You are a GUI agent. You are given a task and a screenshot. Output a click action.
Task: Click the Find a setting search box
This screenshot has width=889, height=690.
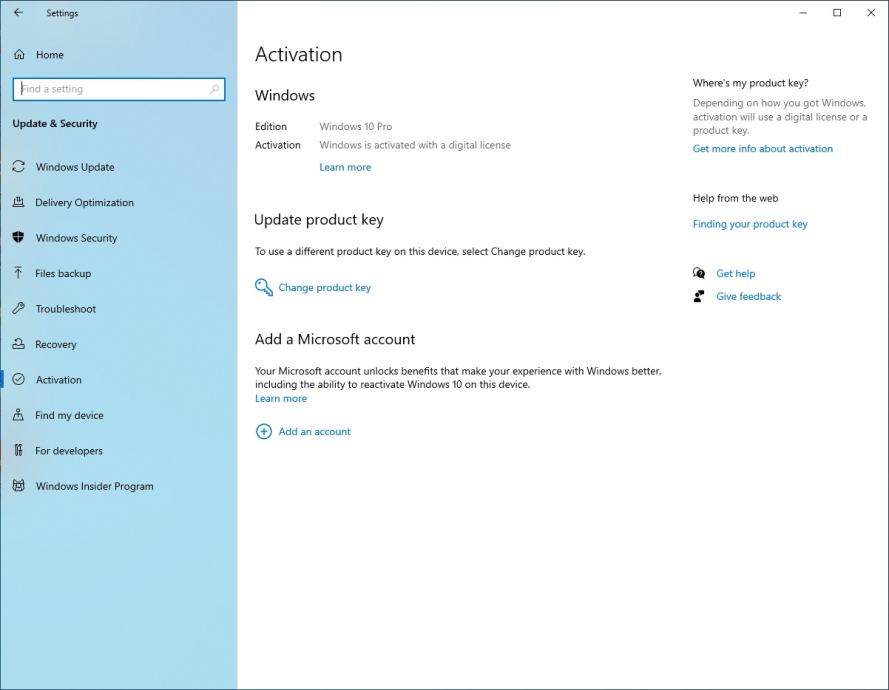(112, 89)
